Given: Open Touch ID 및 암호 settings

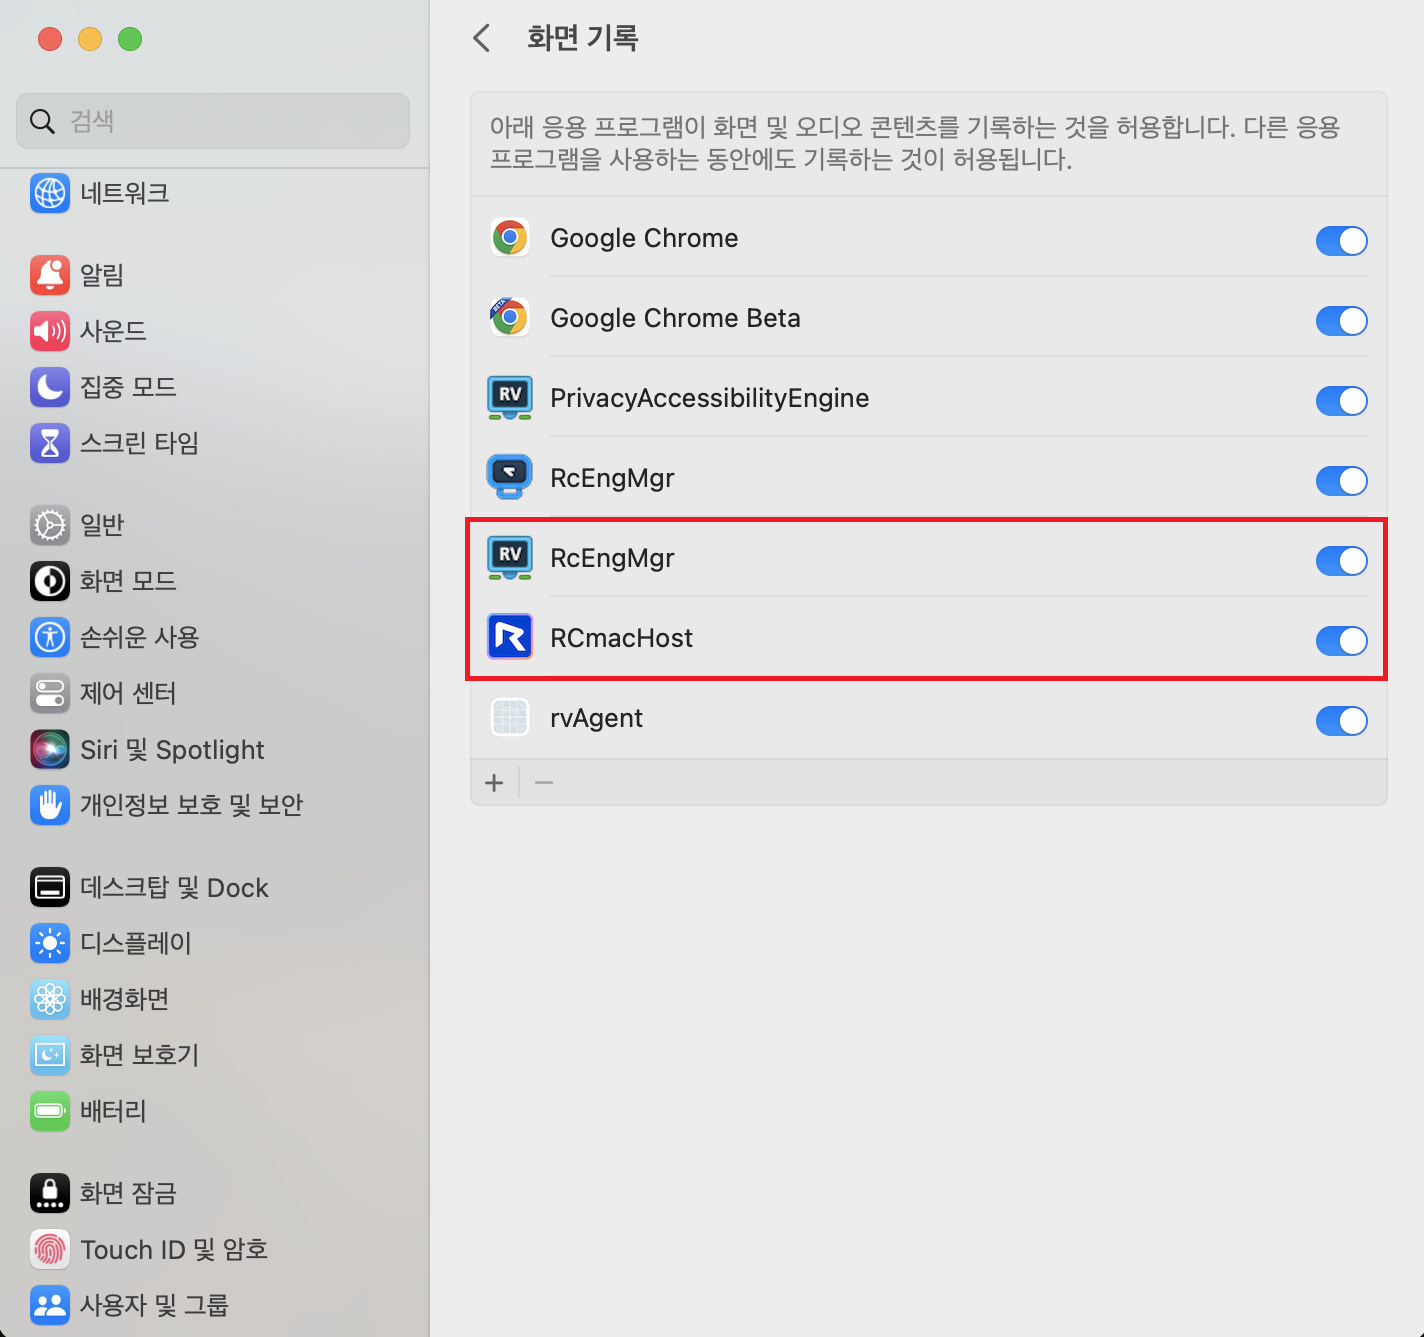Looking at the screenshot, I should coord(174,1250).
